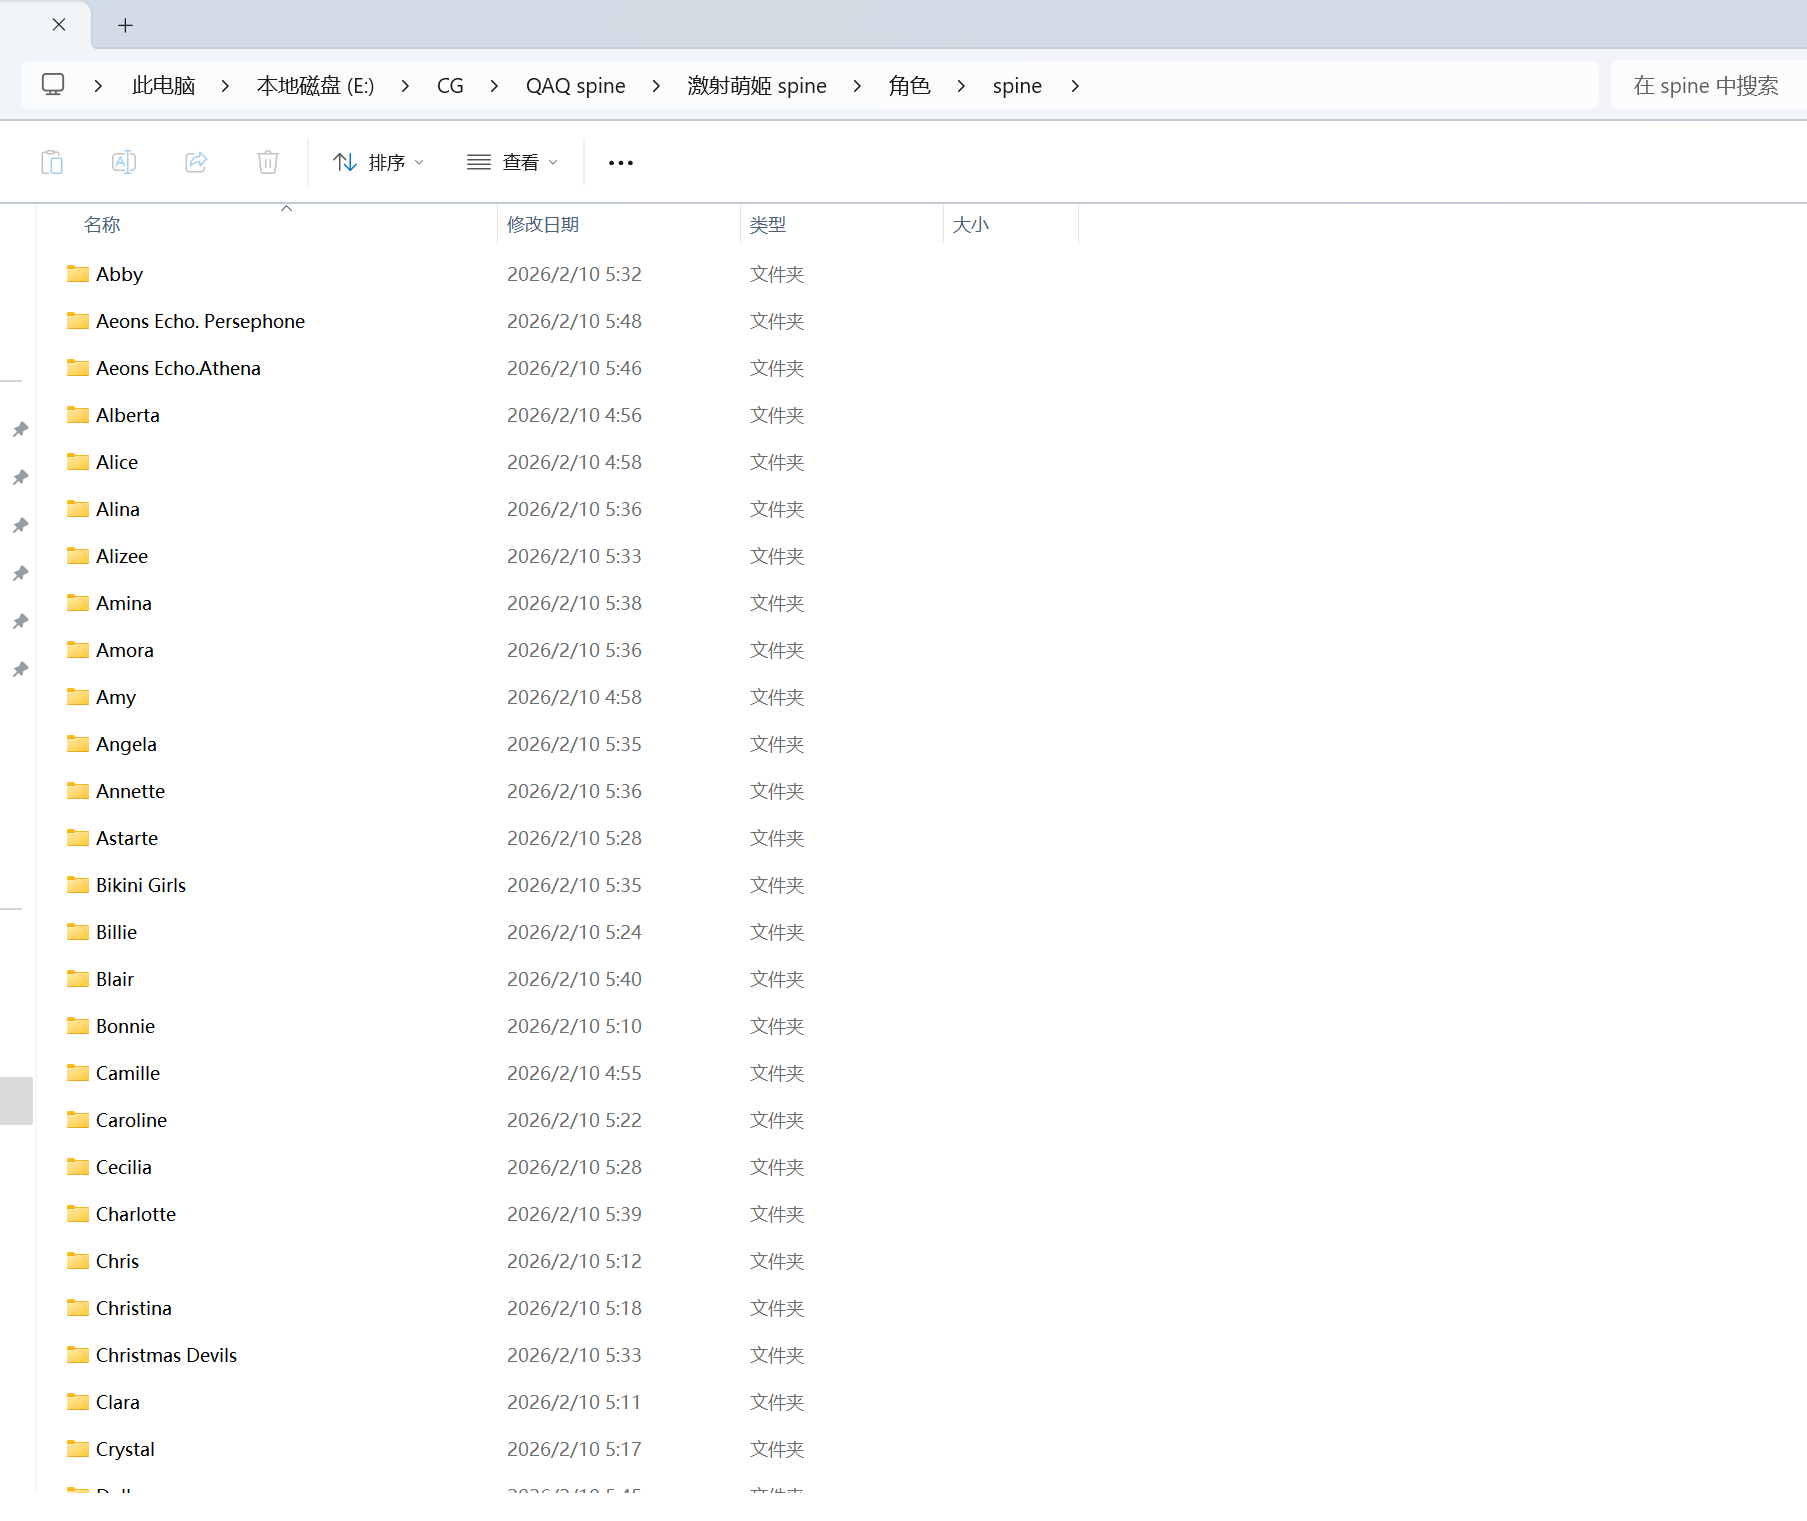
Task: Navigate to QAQ spine in breadcrumb
Action: (x=575, y=86)
